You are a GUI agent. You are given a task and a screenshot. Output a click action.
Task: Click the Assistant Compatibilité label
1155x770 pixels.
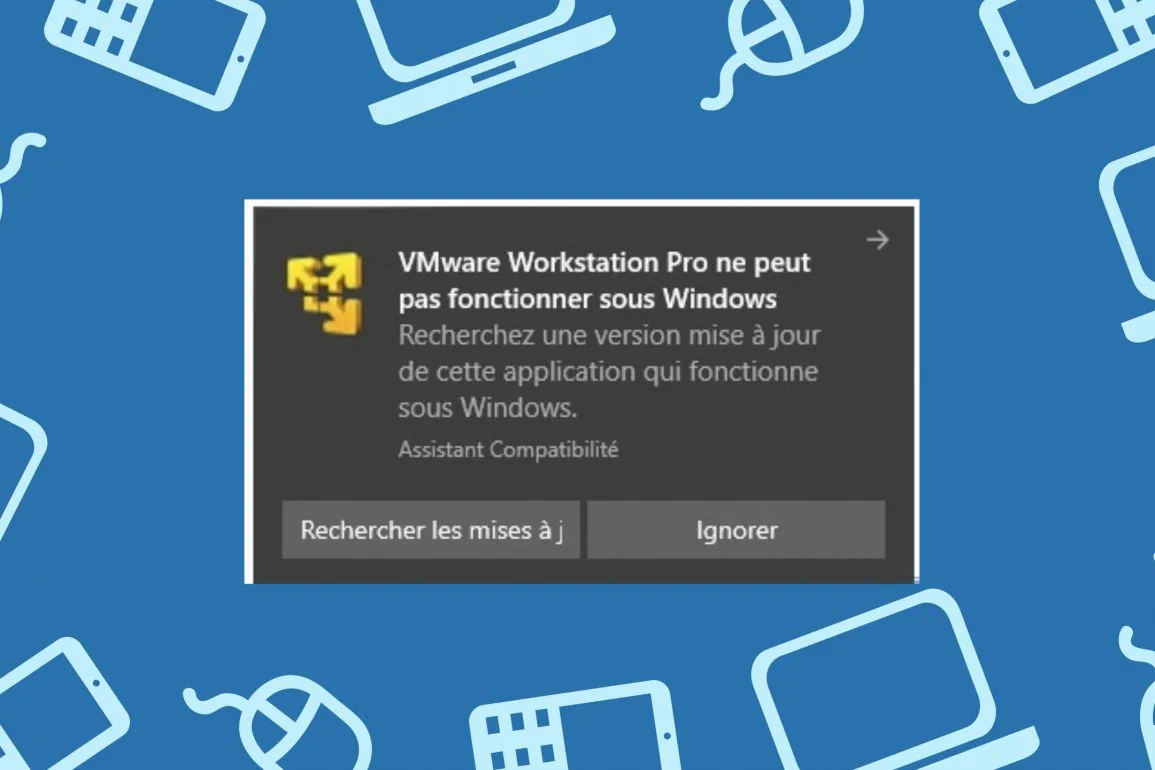click(508, 449)
